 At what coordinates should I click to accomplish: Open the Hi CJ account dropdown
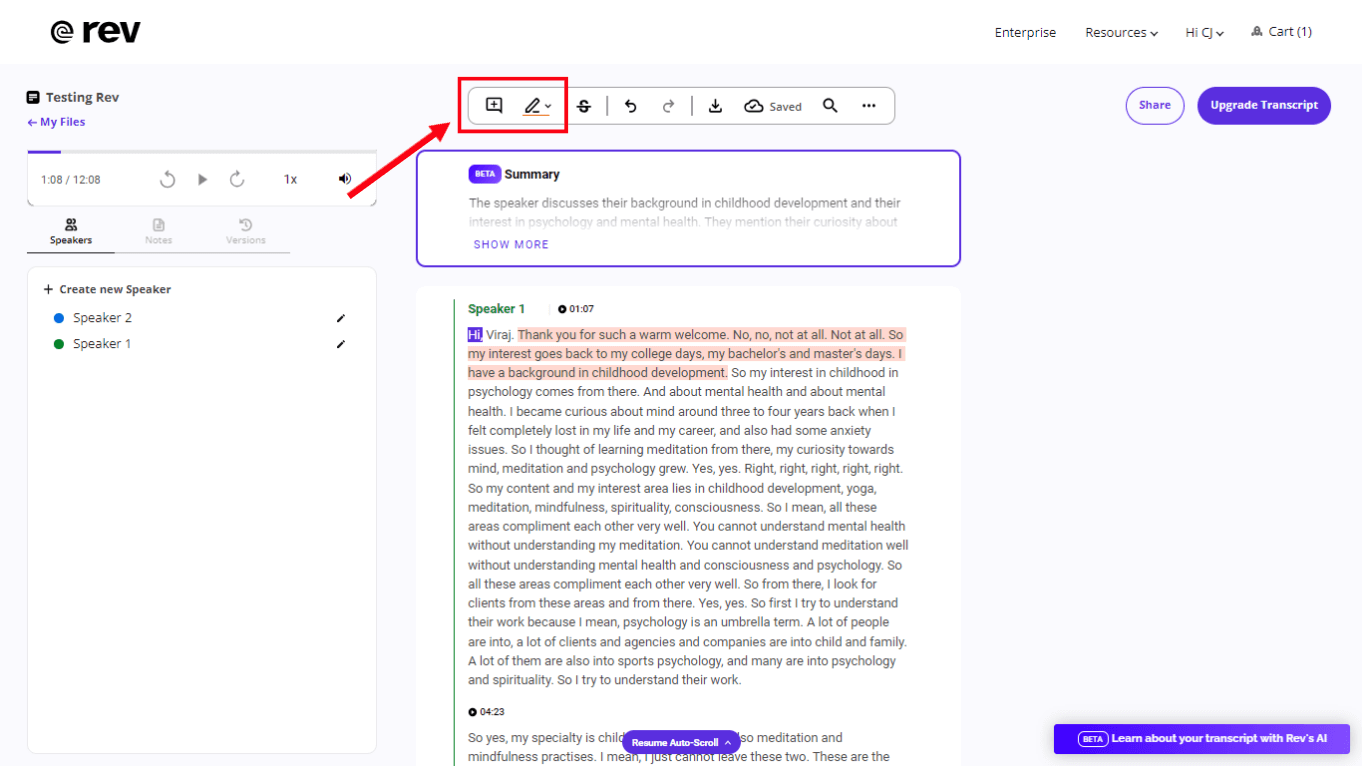point(1204,33)
